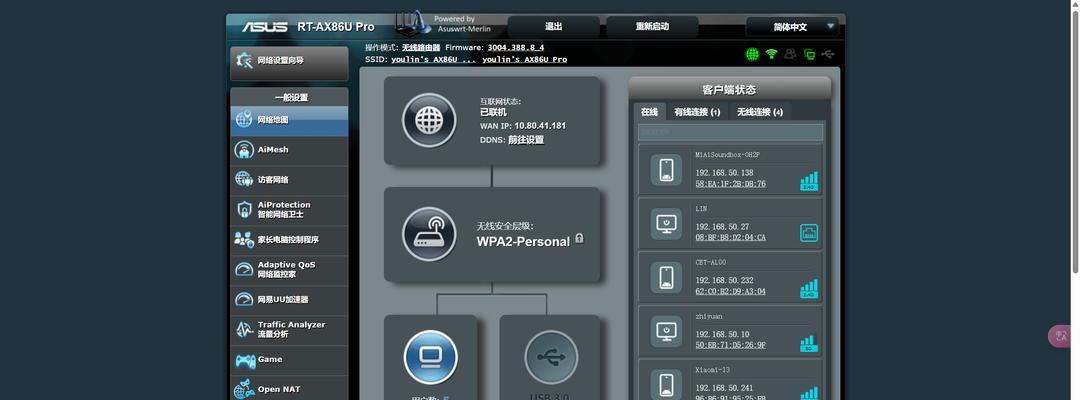Click WAN IP value 10.80.41.181

click(540, 126)
